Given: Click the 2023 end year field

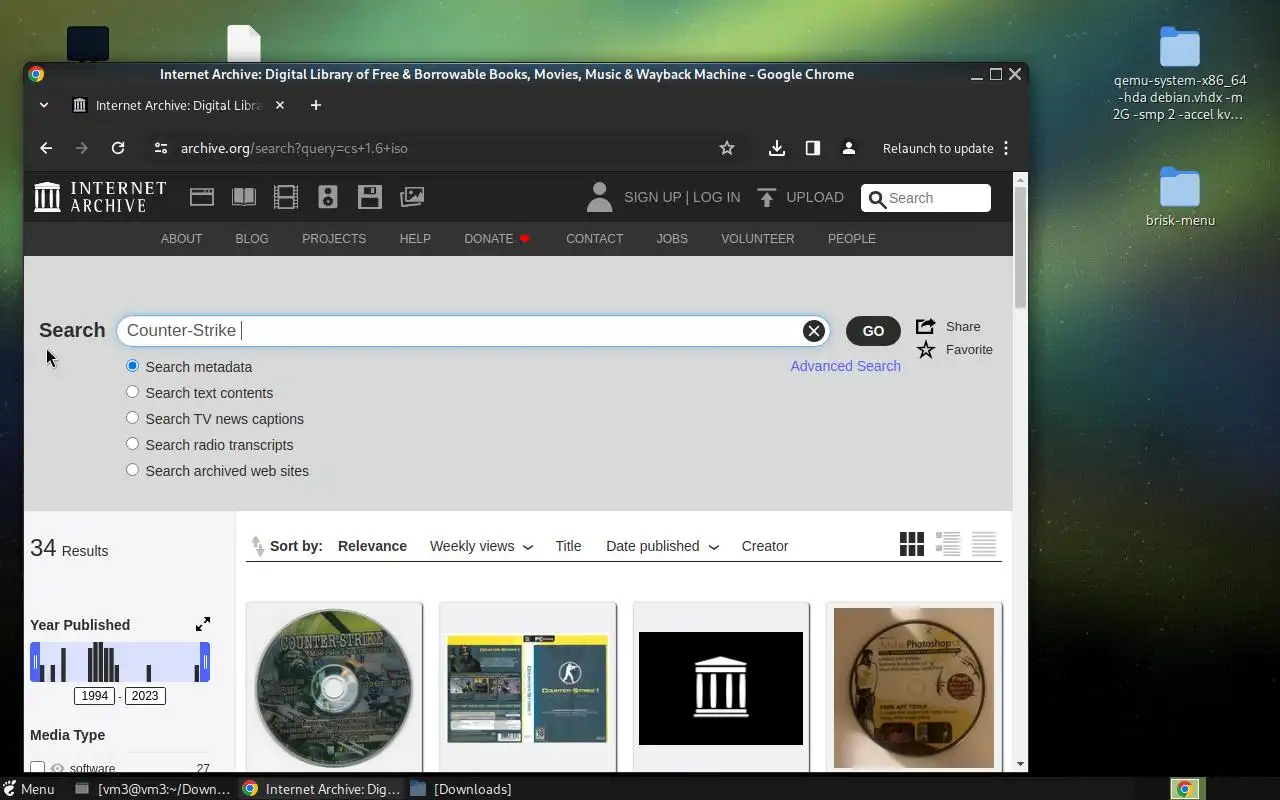Looking at the screenshot, I should point(145,696).
